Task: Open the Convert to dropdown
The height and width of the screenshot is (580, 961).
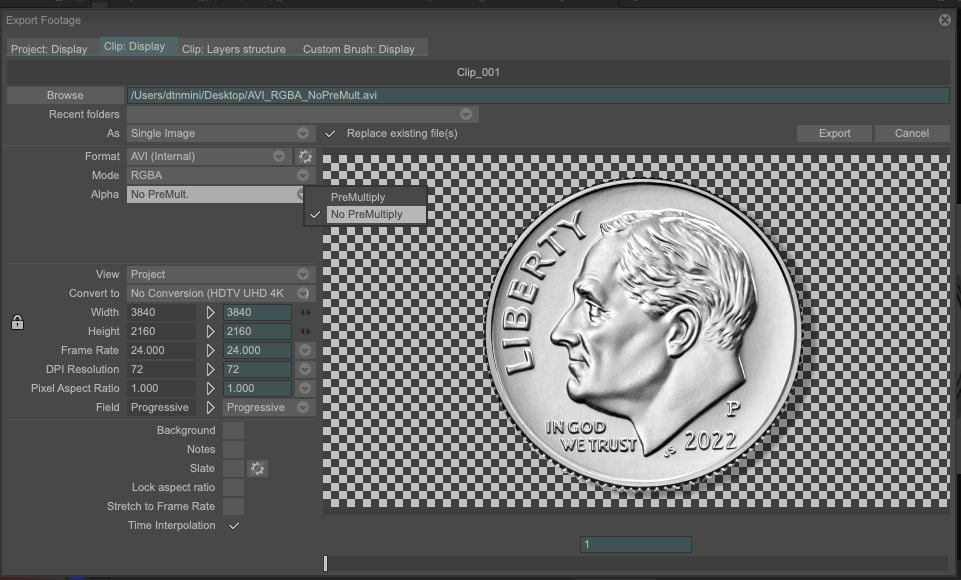Action: 221,294
